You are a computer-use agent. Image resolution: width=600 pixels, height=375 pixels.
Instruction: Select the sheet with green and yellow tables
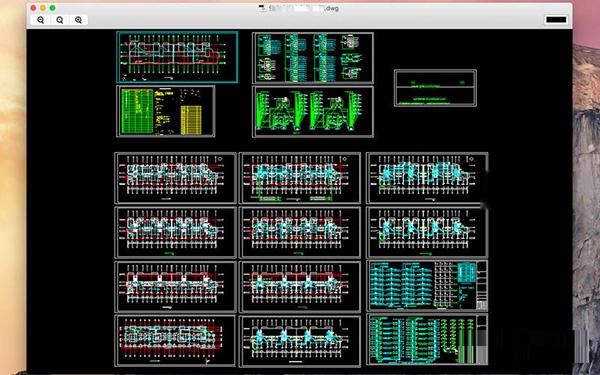pyautogui.click(x=166, y=111)
